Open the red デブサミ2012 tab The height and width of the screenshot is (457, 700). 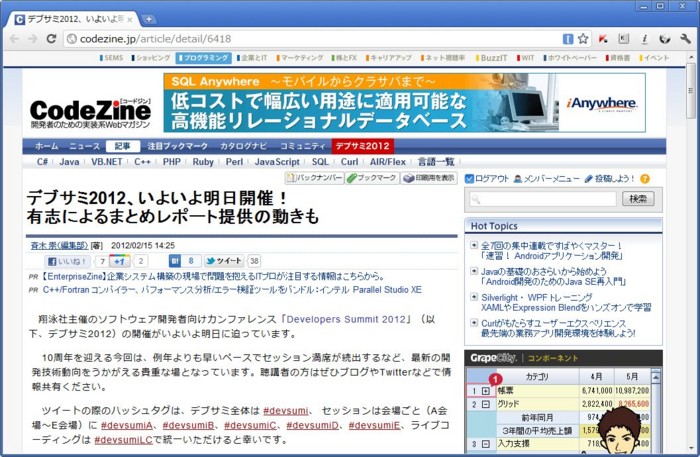pyautogui.click(x=362, y=146)
